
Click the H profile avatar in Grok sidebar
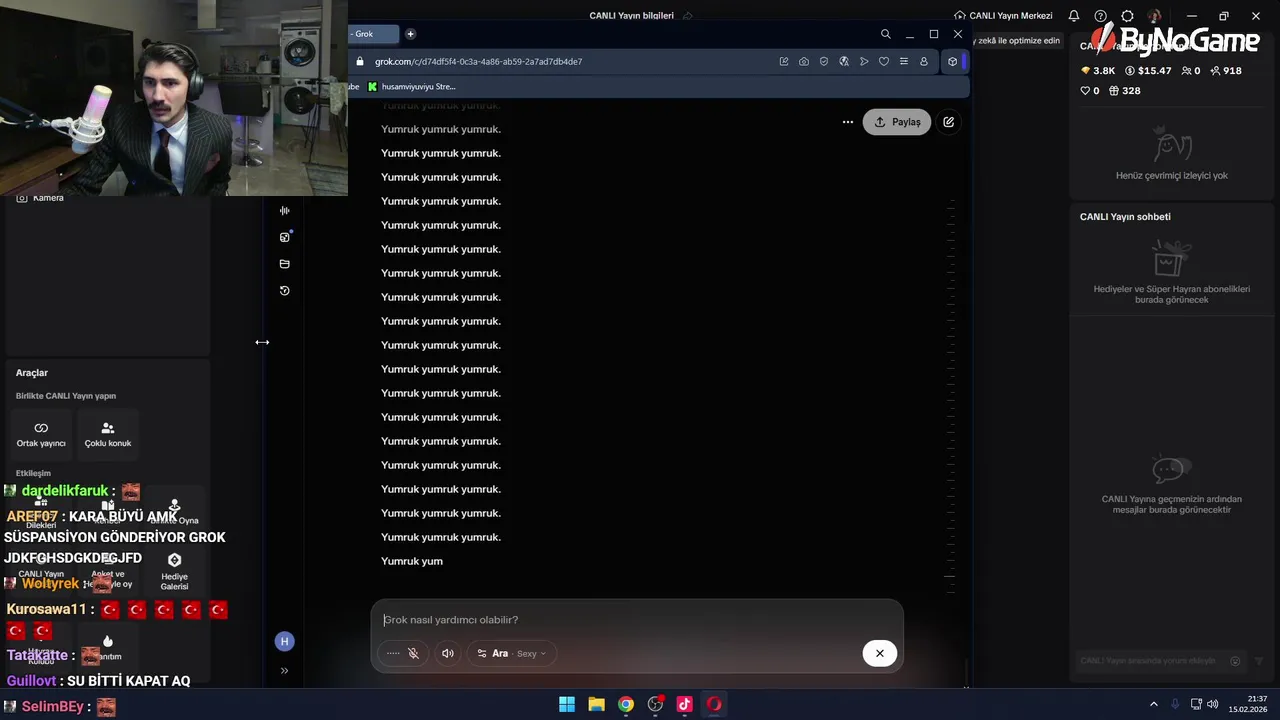284,641
